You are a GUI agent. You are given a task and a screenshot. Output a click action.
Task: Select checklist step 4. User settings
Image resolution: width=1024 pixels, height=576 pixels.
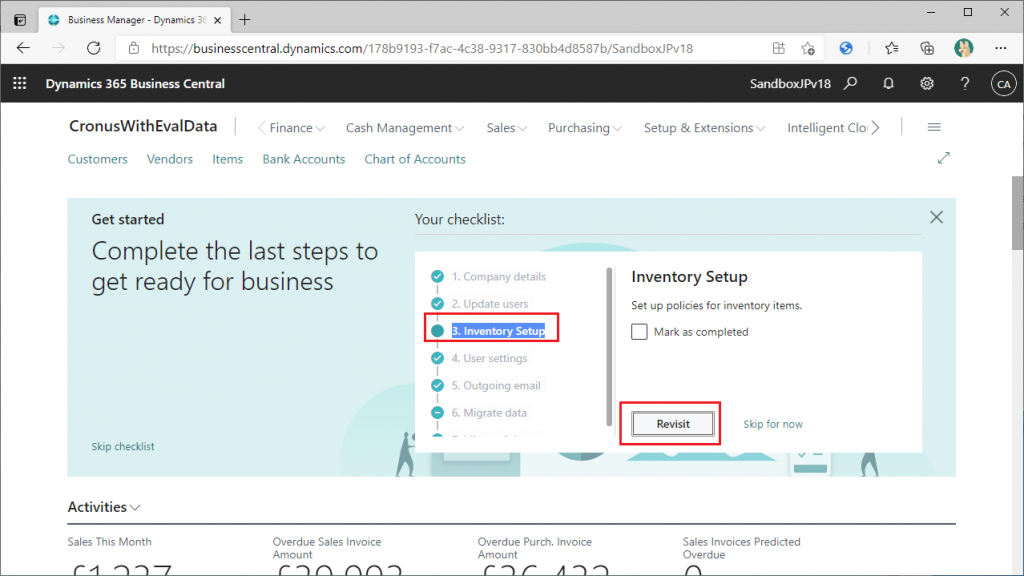pos(489,359)
